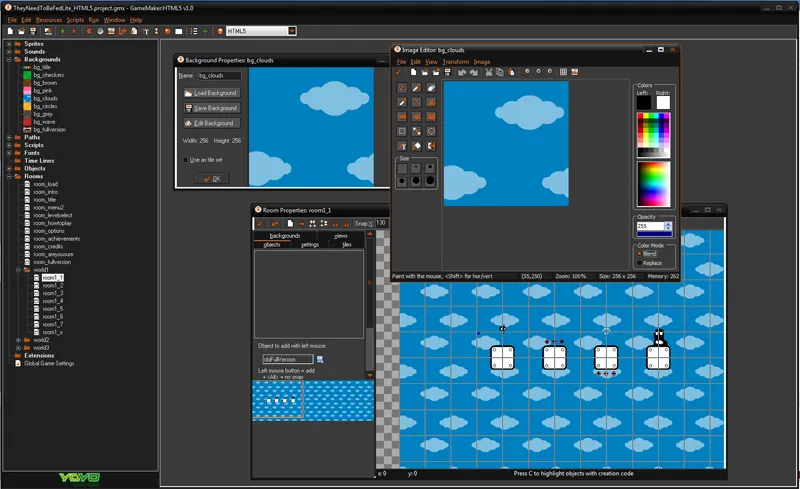Screen dimensions: 800x489
Task: Click Undo arrow in Room Properties toolbar
Action: pyautogui.click(x=275, y=224)
